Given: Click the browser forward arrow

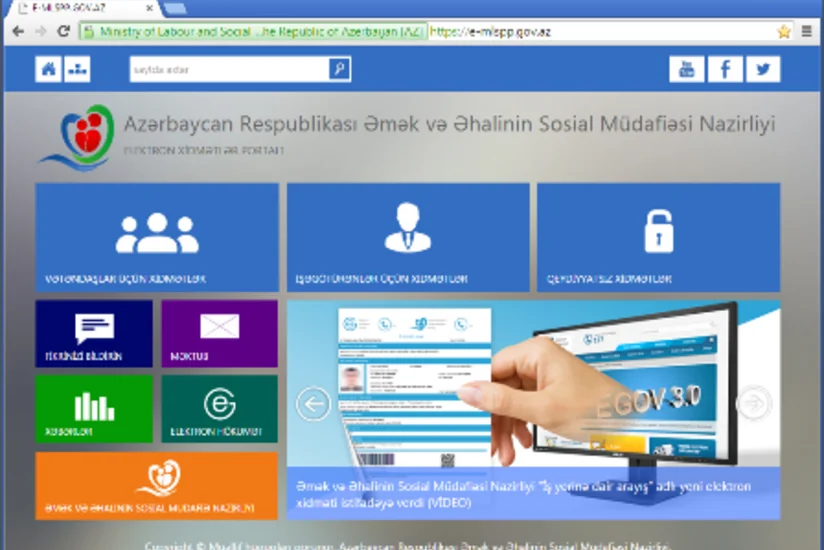Looking at the screenshot, I should 41,32.
